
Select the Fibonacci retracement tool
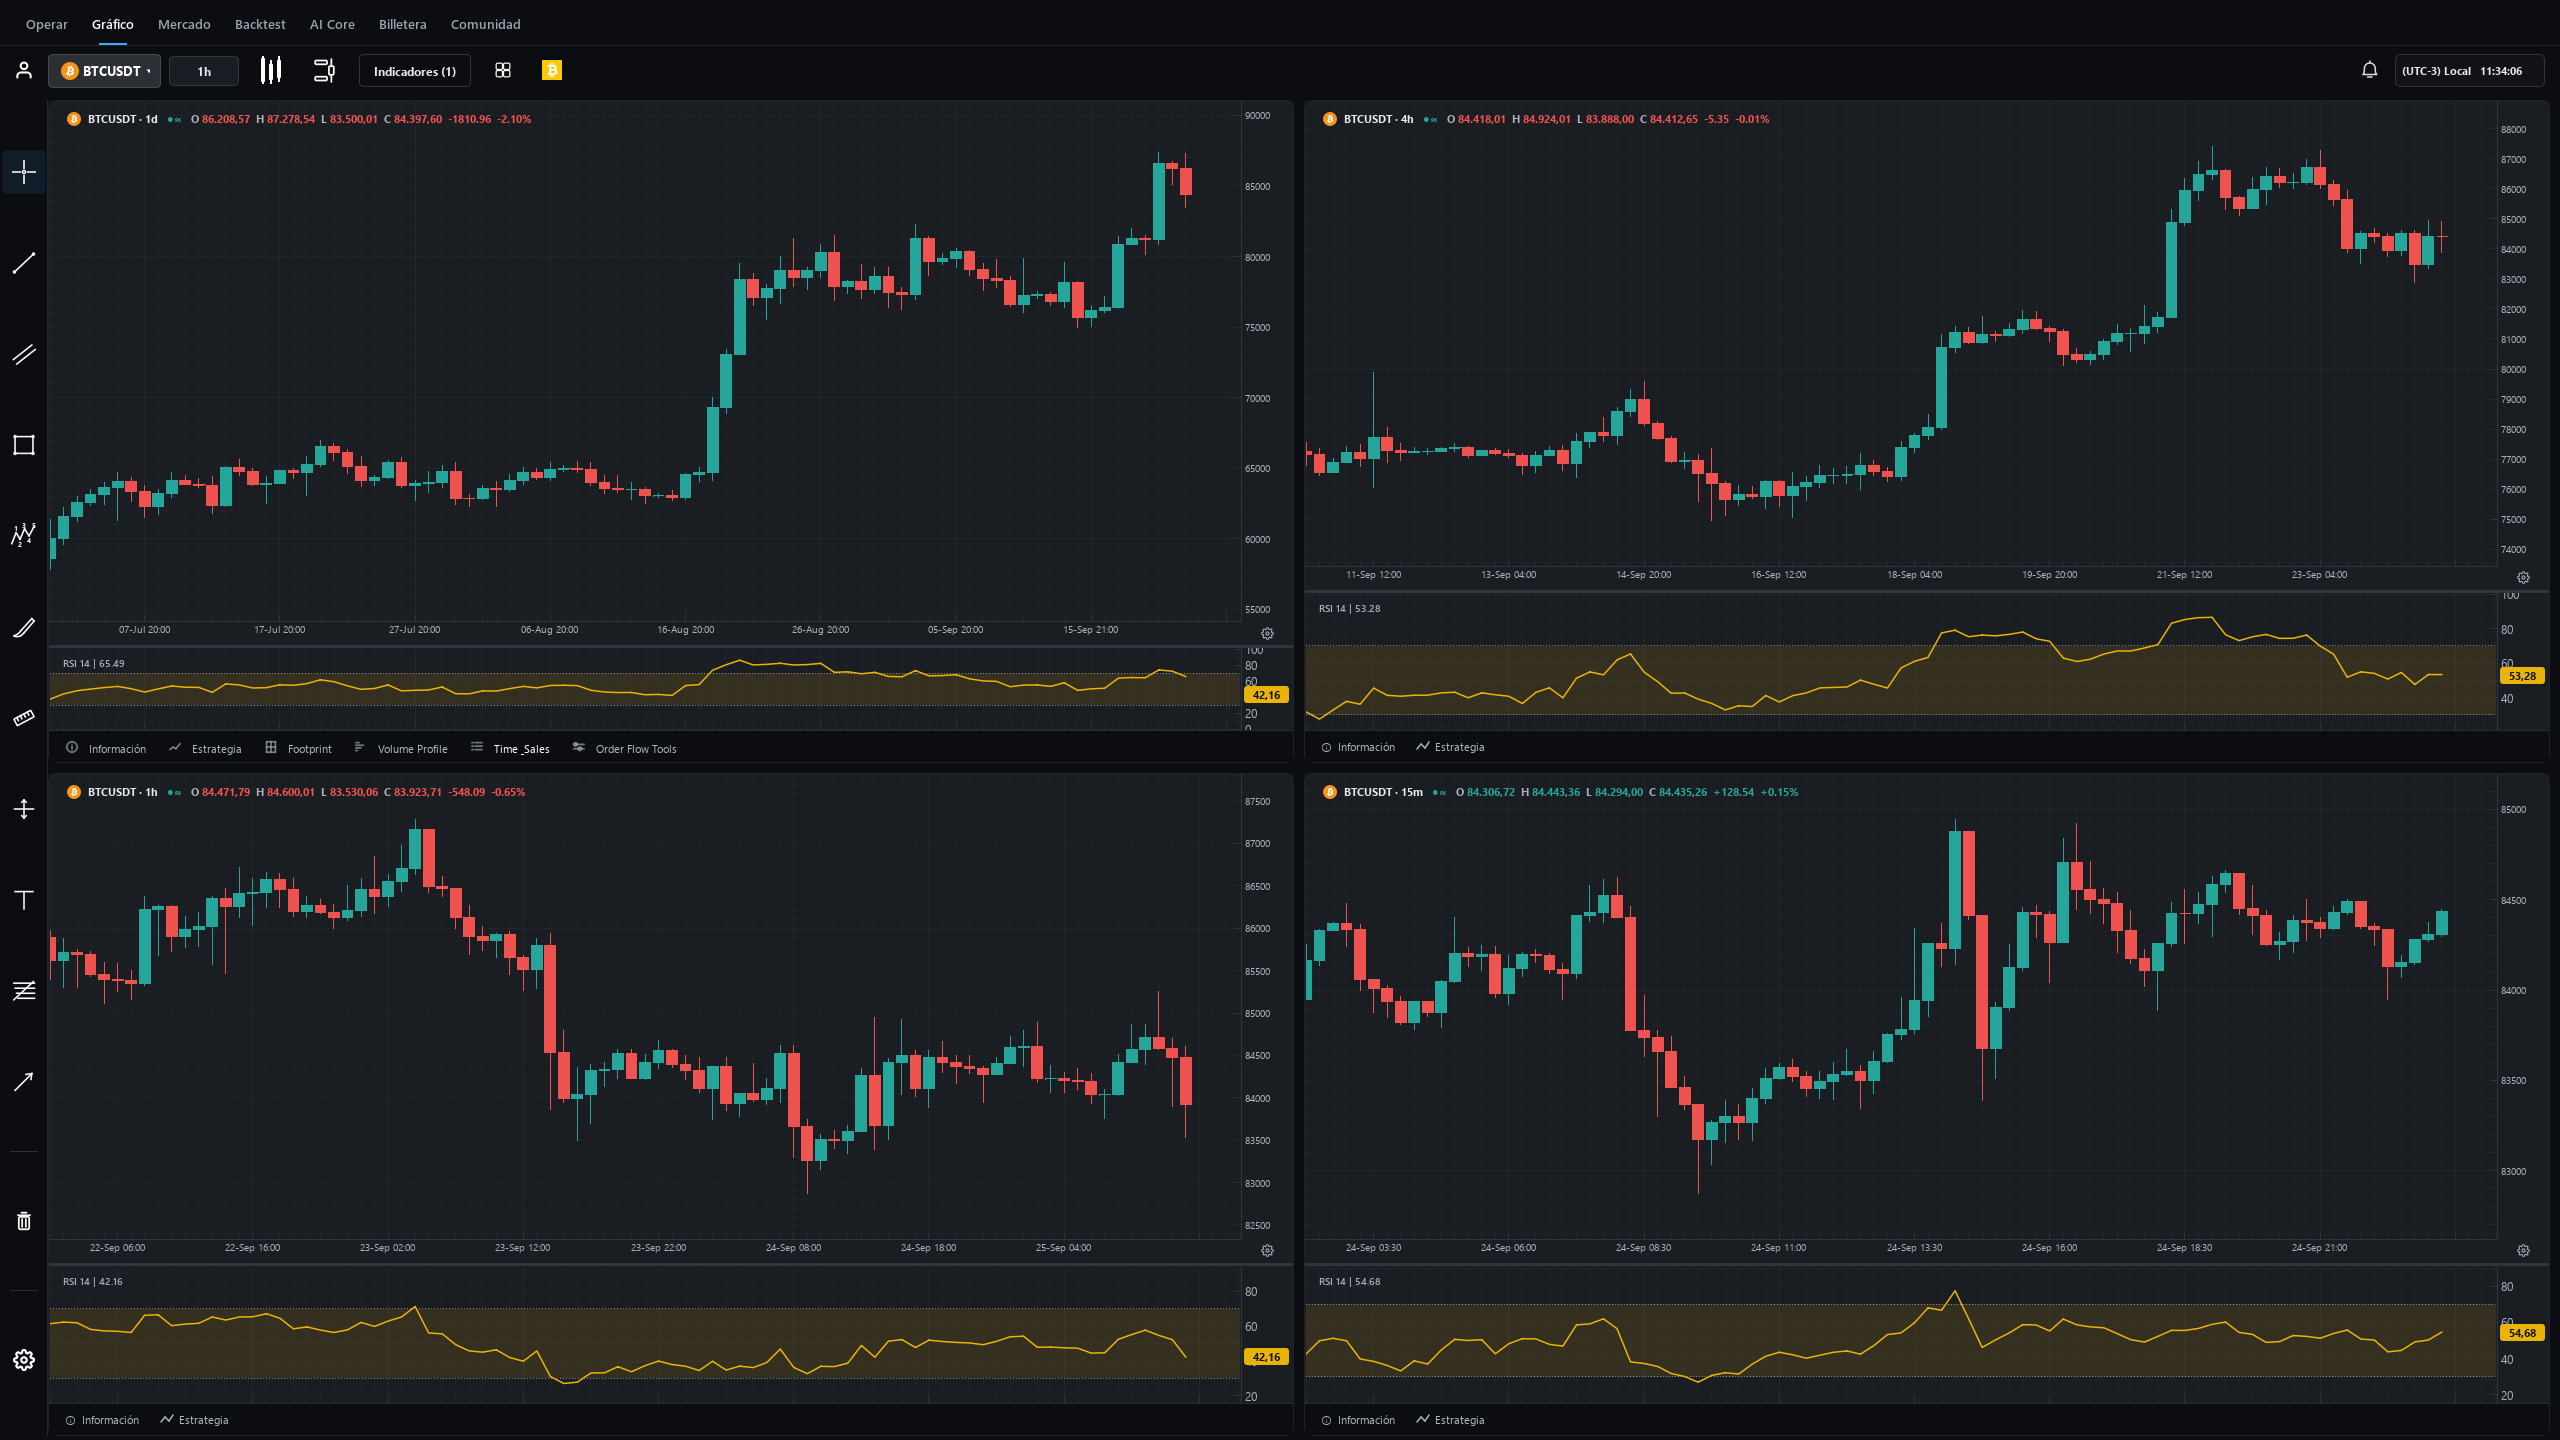click(24, 990)
